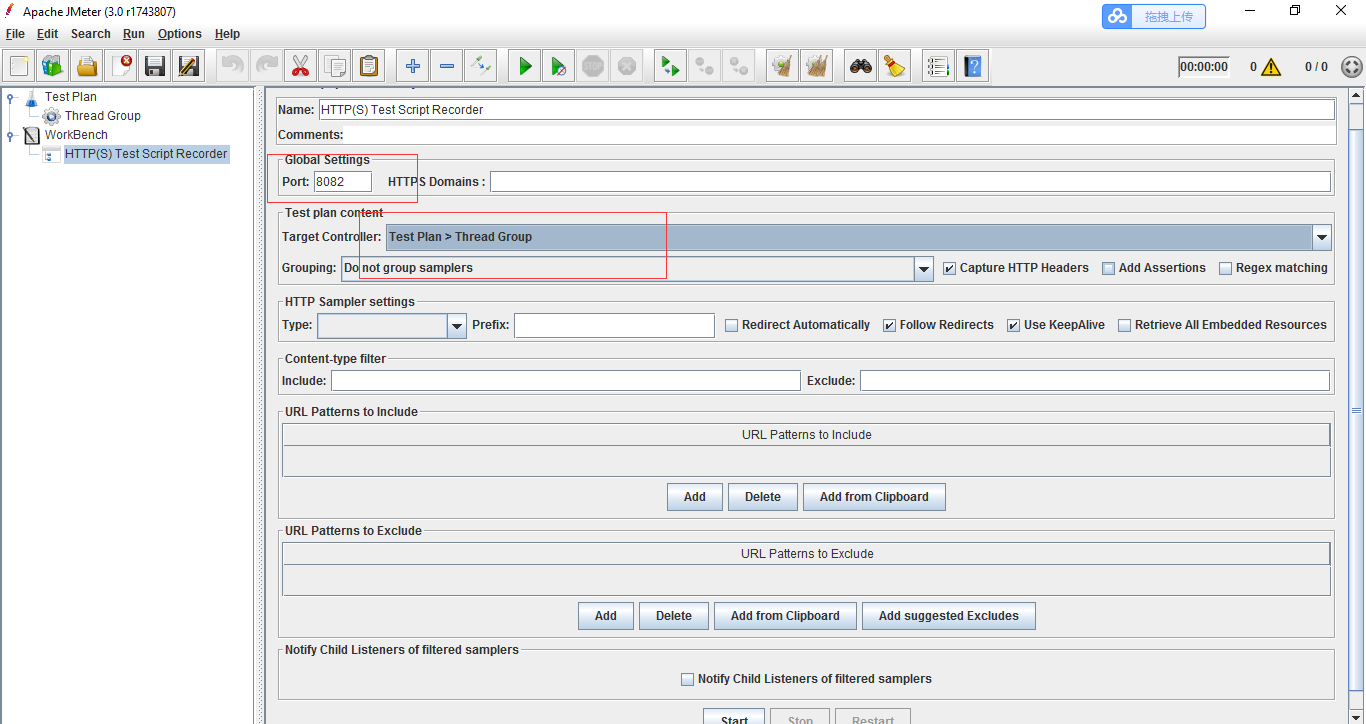Image resolution: width=1366 pixels, height=724 pixels.
Task: Collapse all tree nodes with minus icon
Action: (446, 66)
